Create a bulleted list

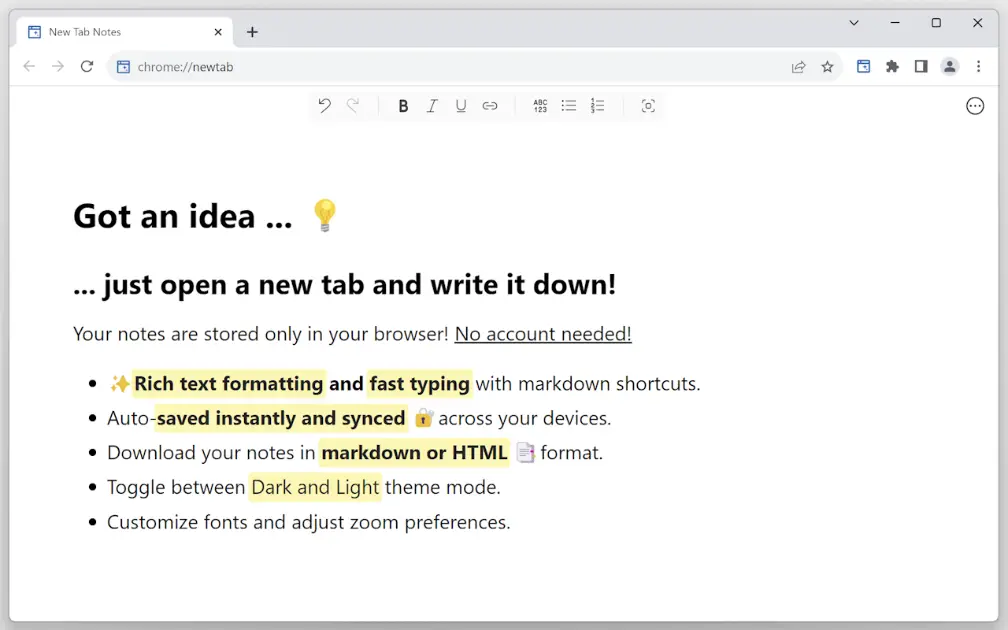[569, 105]
